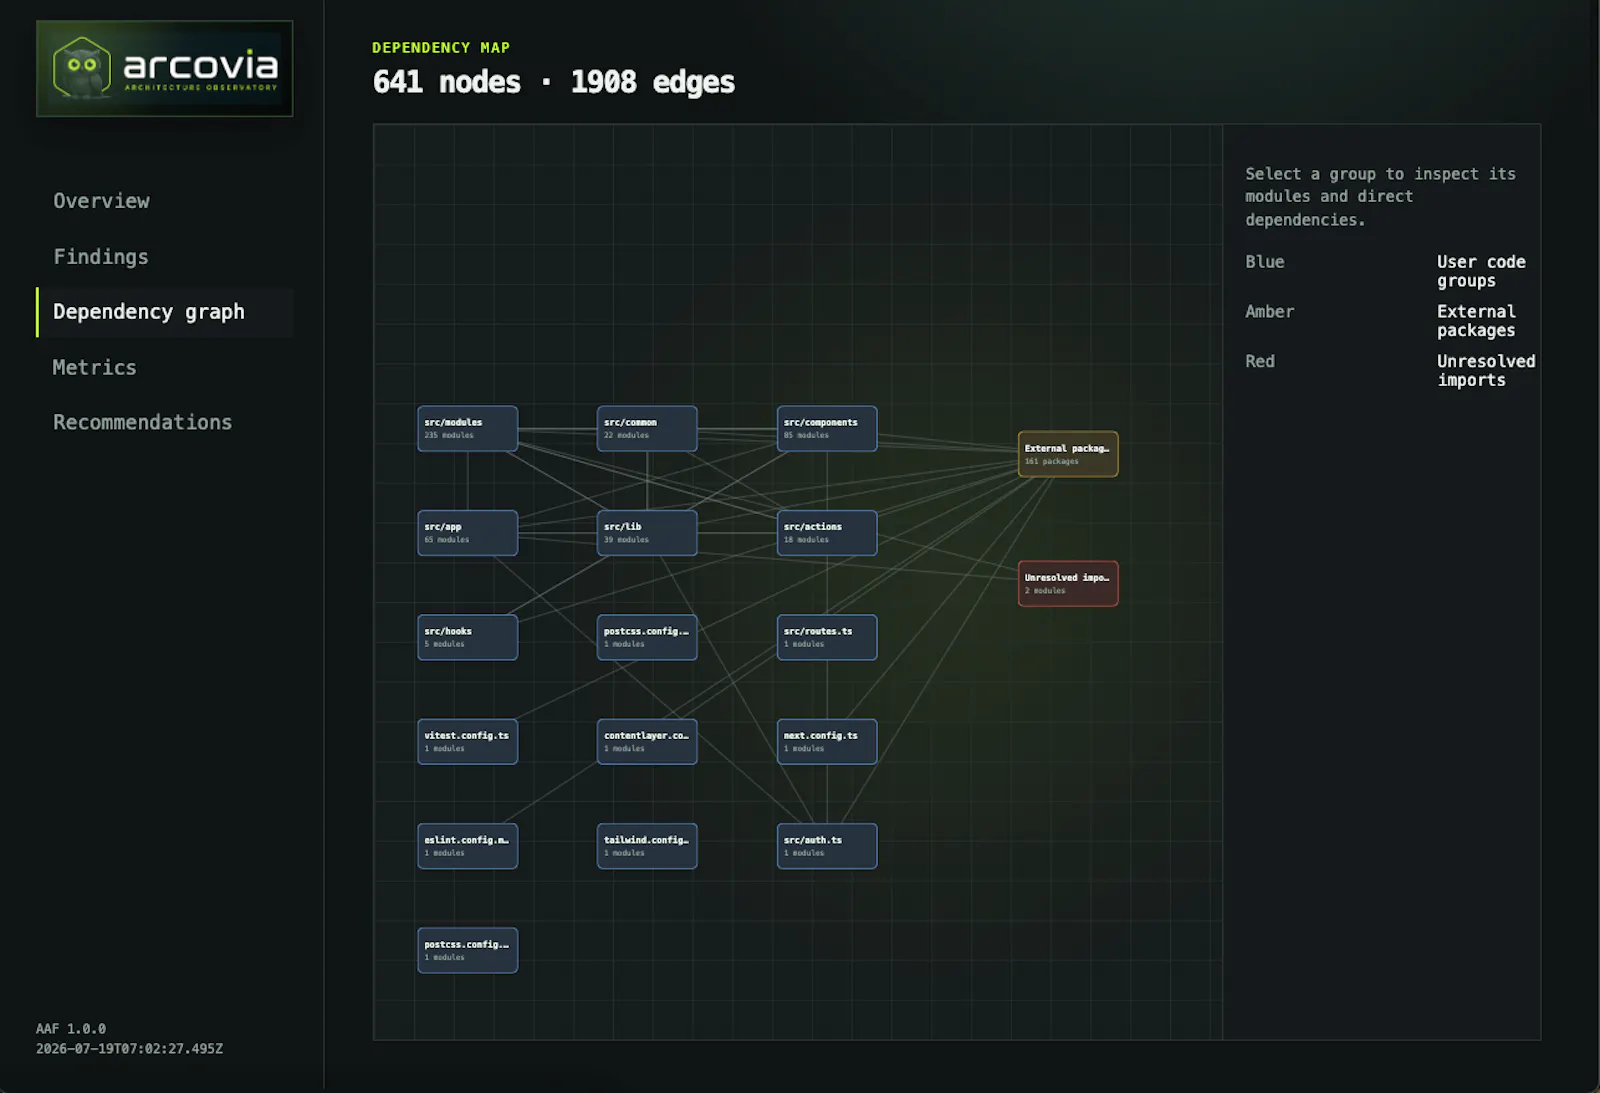Screen dimensions: 1600x1093
Task: Click the 'Amber' legend label
Action: 1270,312
